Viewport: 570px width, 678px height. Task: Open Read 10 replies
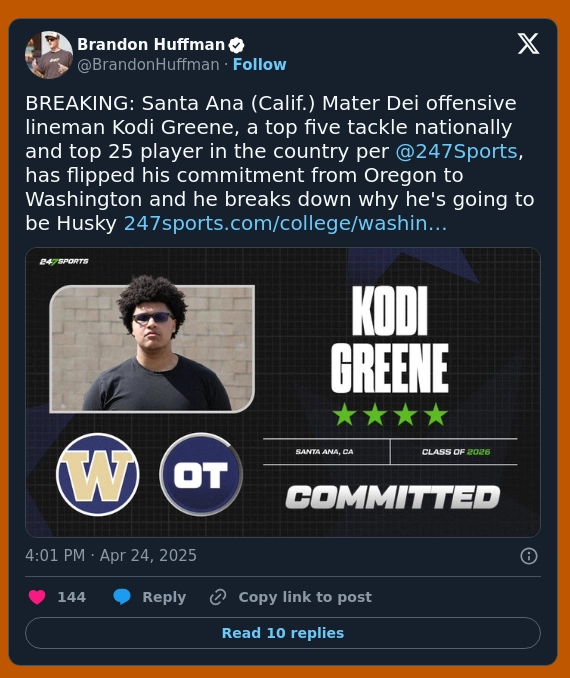click(283, 633)
